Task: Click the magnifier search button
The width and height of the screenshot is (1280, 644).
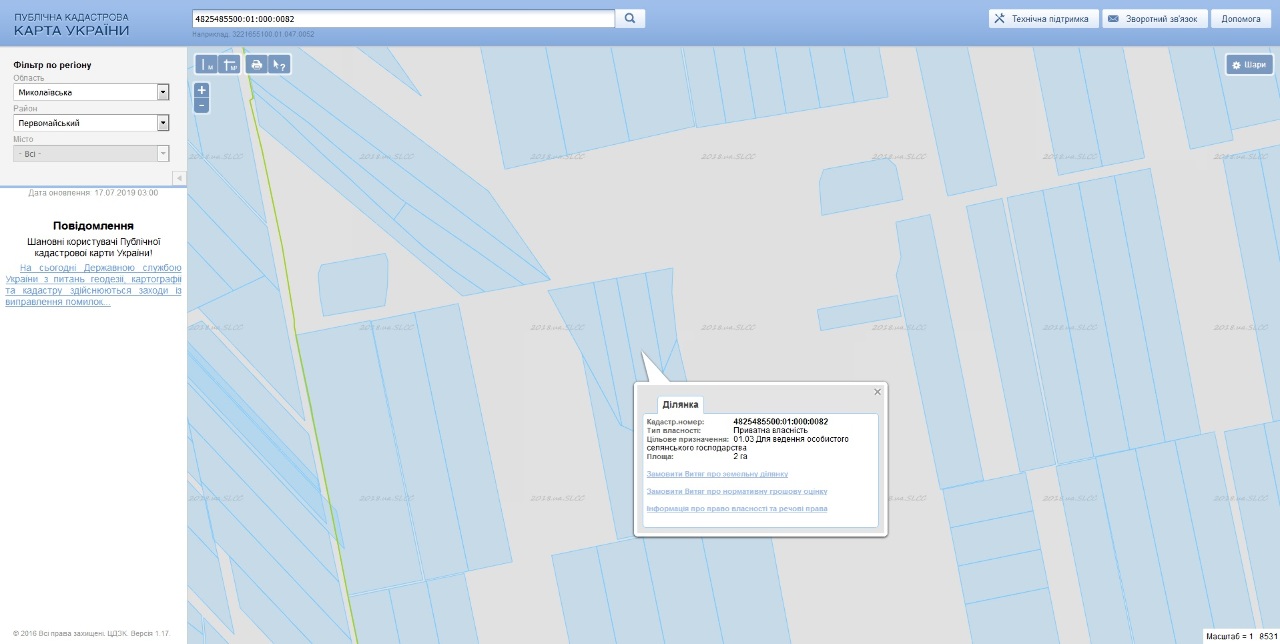Action: pos(630,18)
